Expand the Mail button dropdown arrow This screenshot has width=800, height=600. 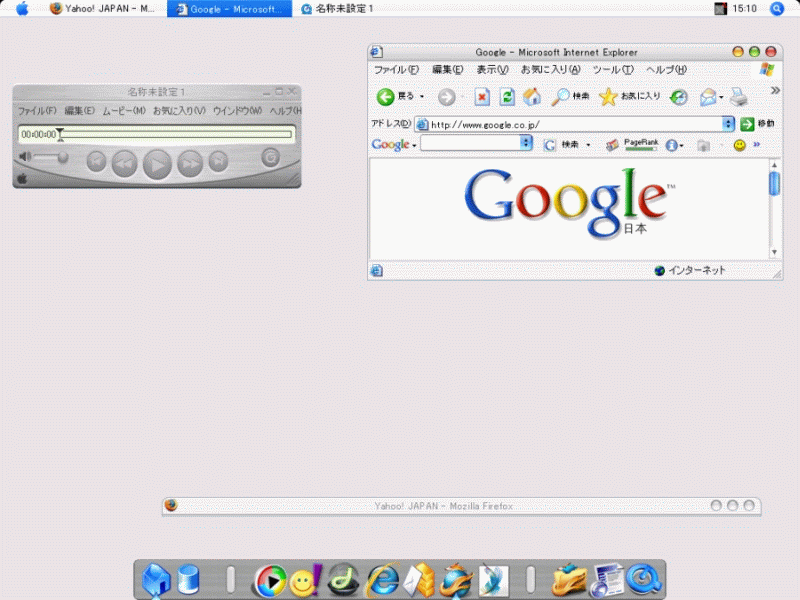721,96
